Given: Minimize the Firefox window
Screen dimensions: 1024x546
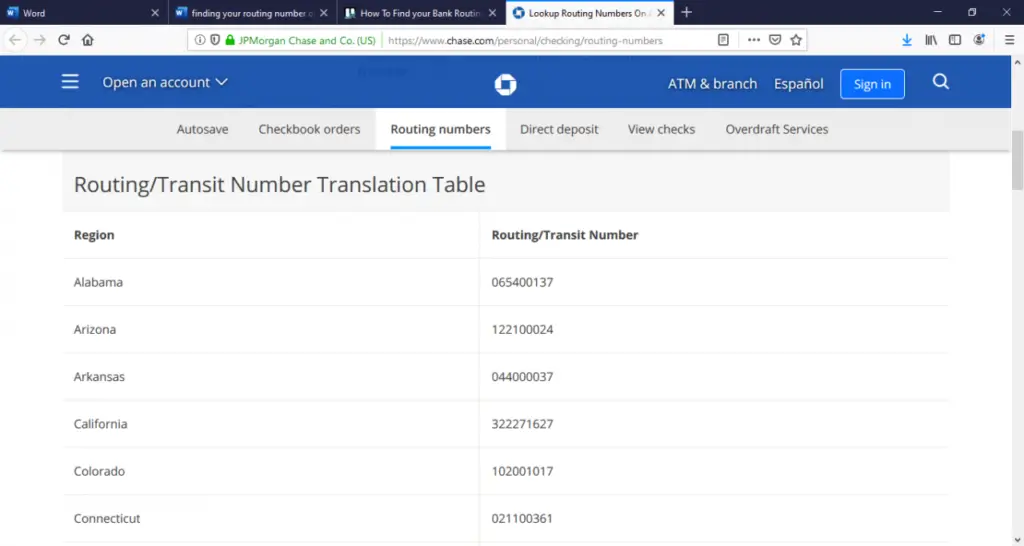Looking at the screenshot, I should [x=937, y=12].
